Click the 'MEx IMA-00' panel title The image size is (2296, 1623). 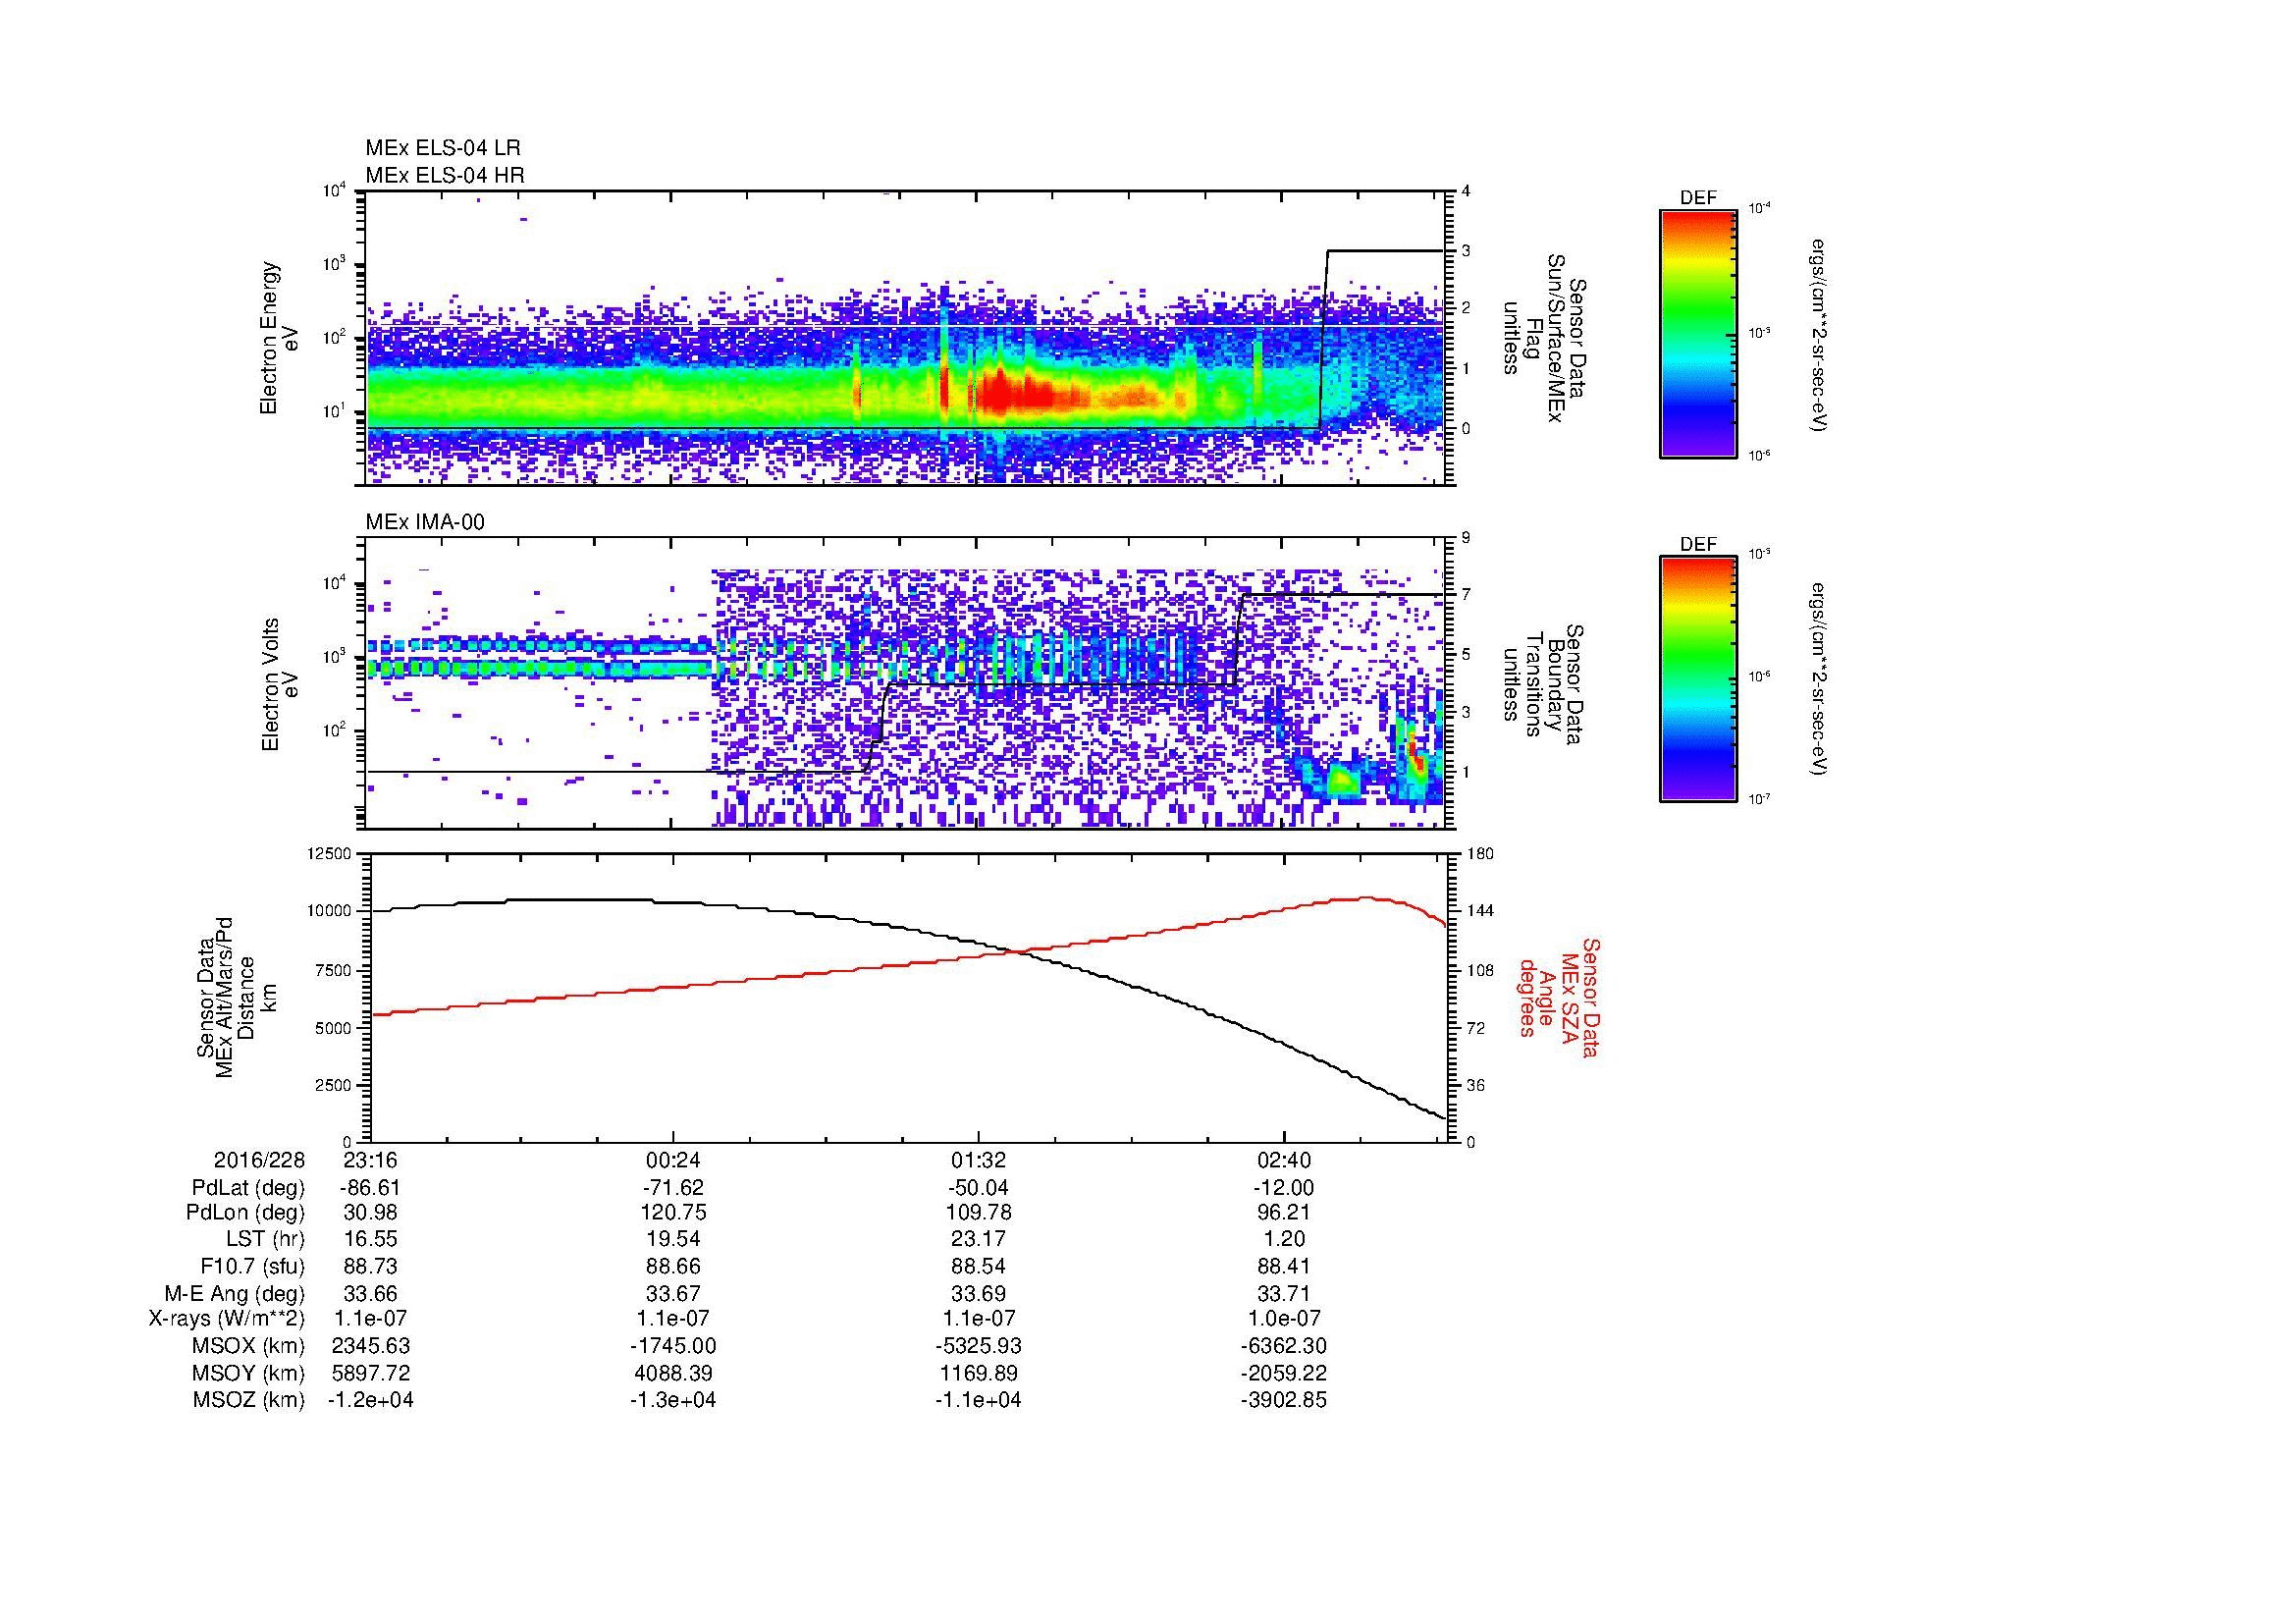click(424, 522)
